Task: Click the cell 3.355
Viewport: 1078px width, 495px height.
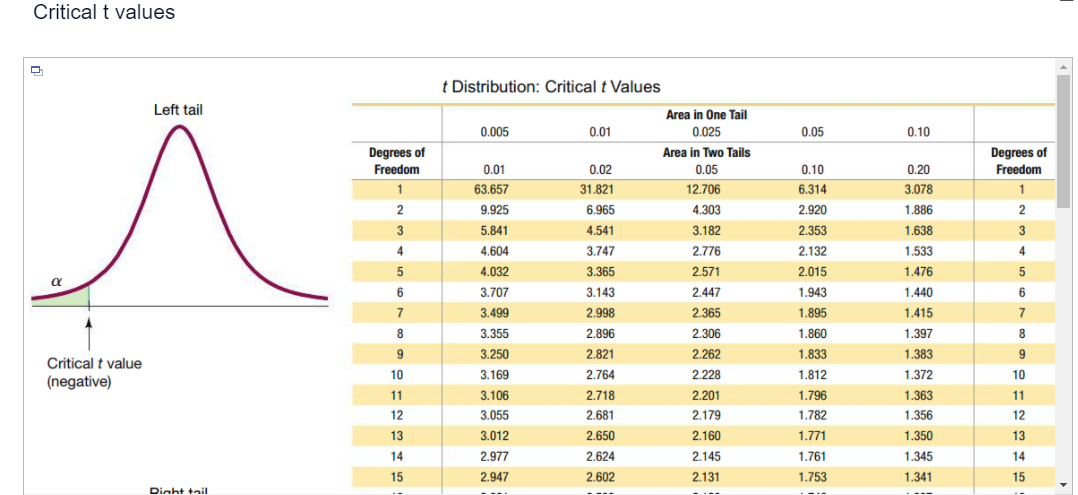Action: 494,334
